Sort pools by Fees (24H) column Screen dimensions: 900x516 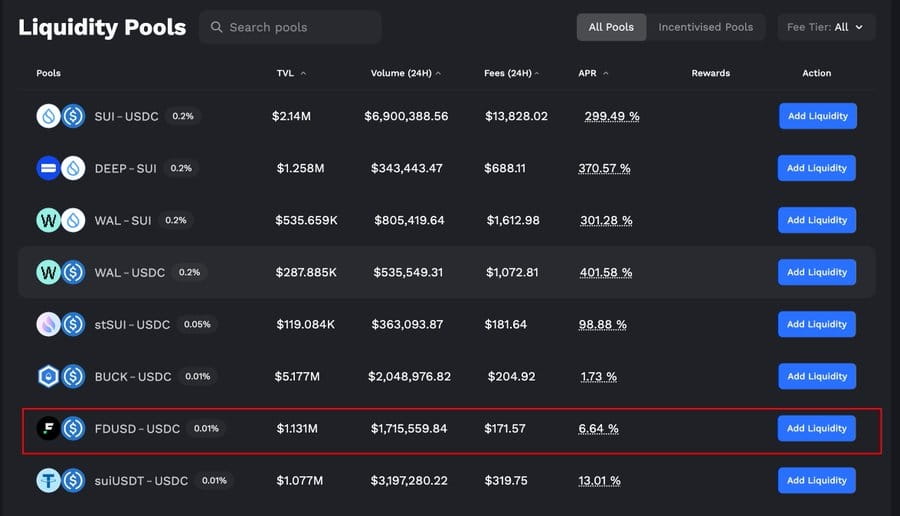coord(511,73)
